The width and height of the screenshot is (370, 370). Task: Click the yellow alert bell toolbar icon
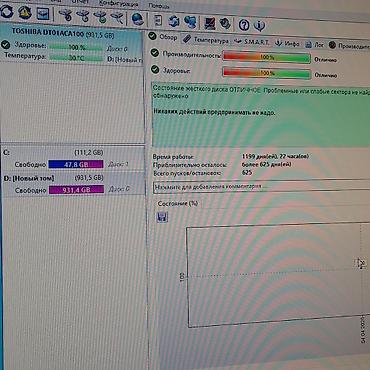pyautogui.click(x=25, y=13)
